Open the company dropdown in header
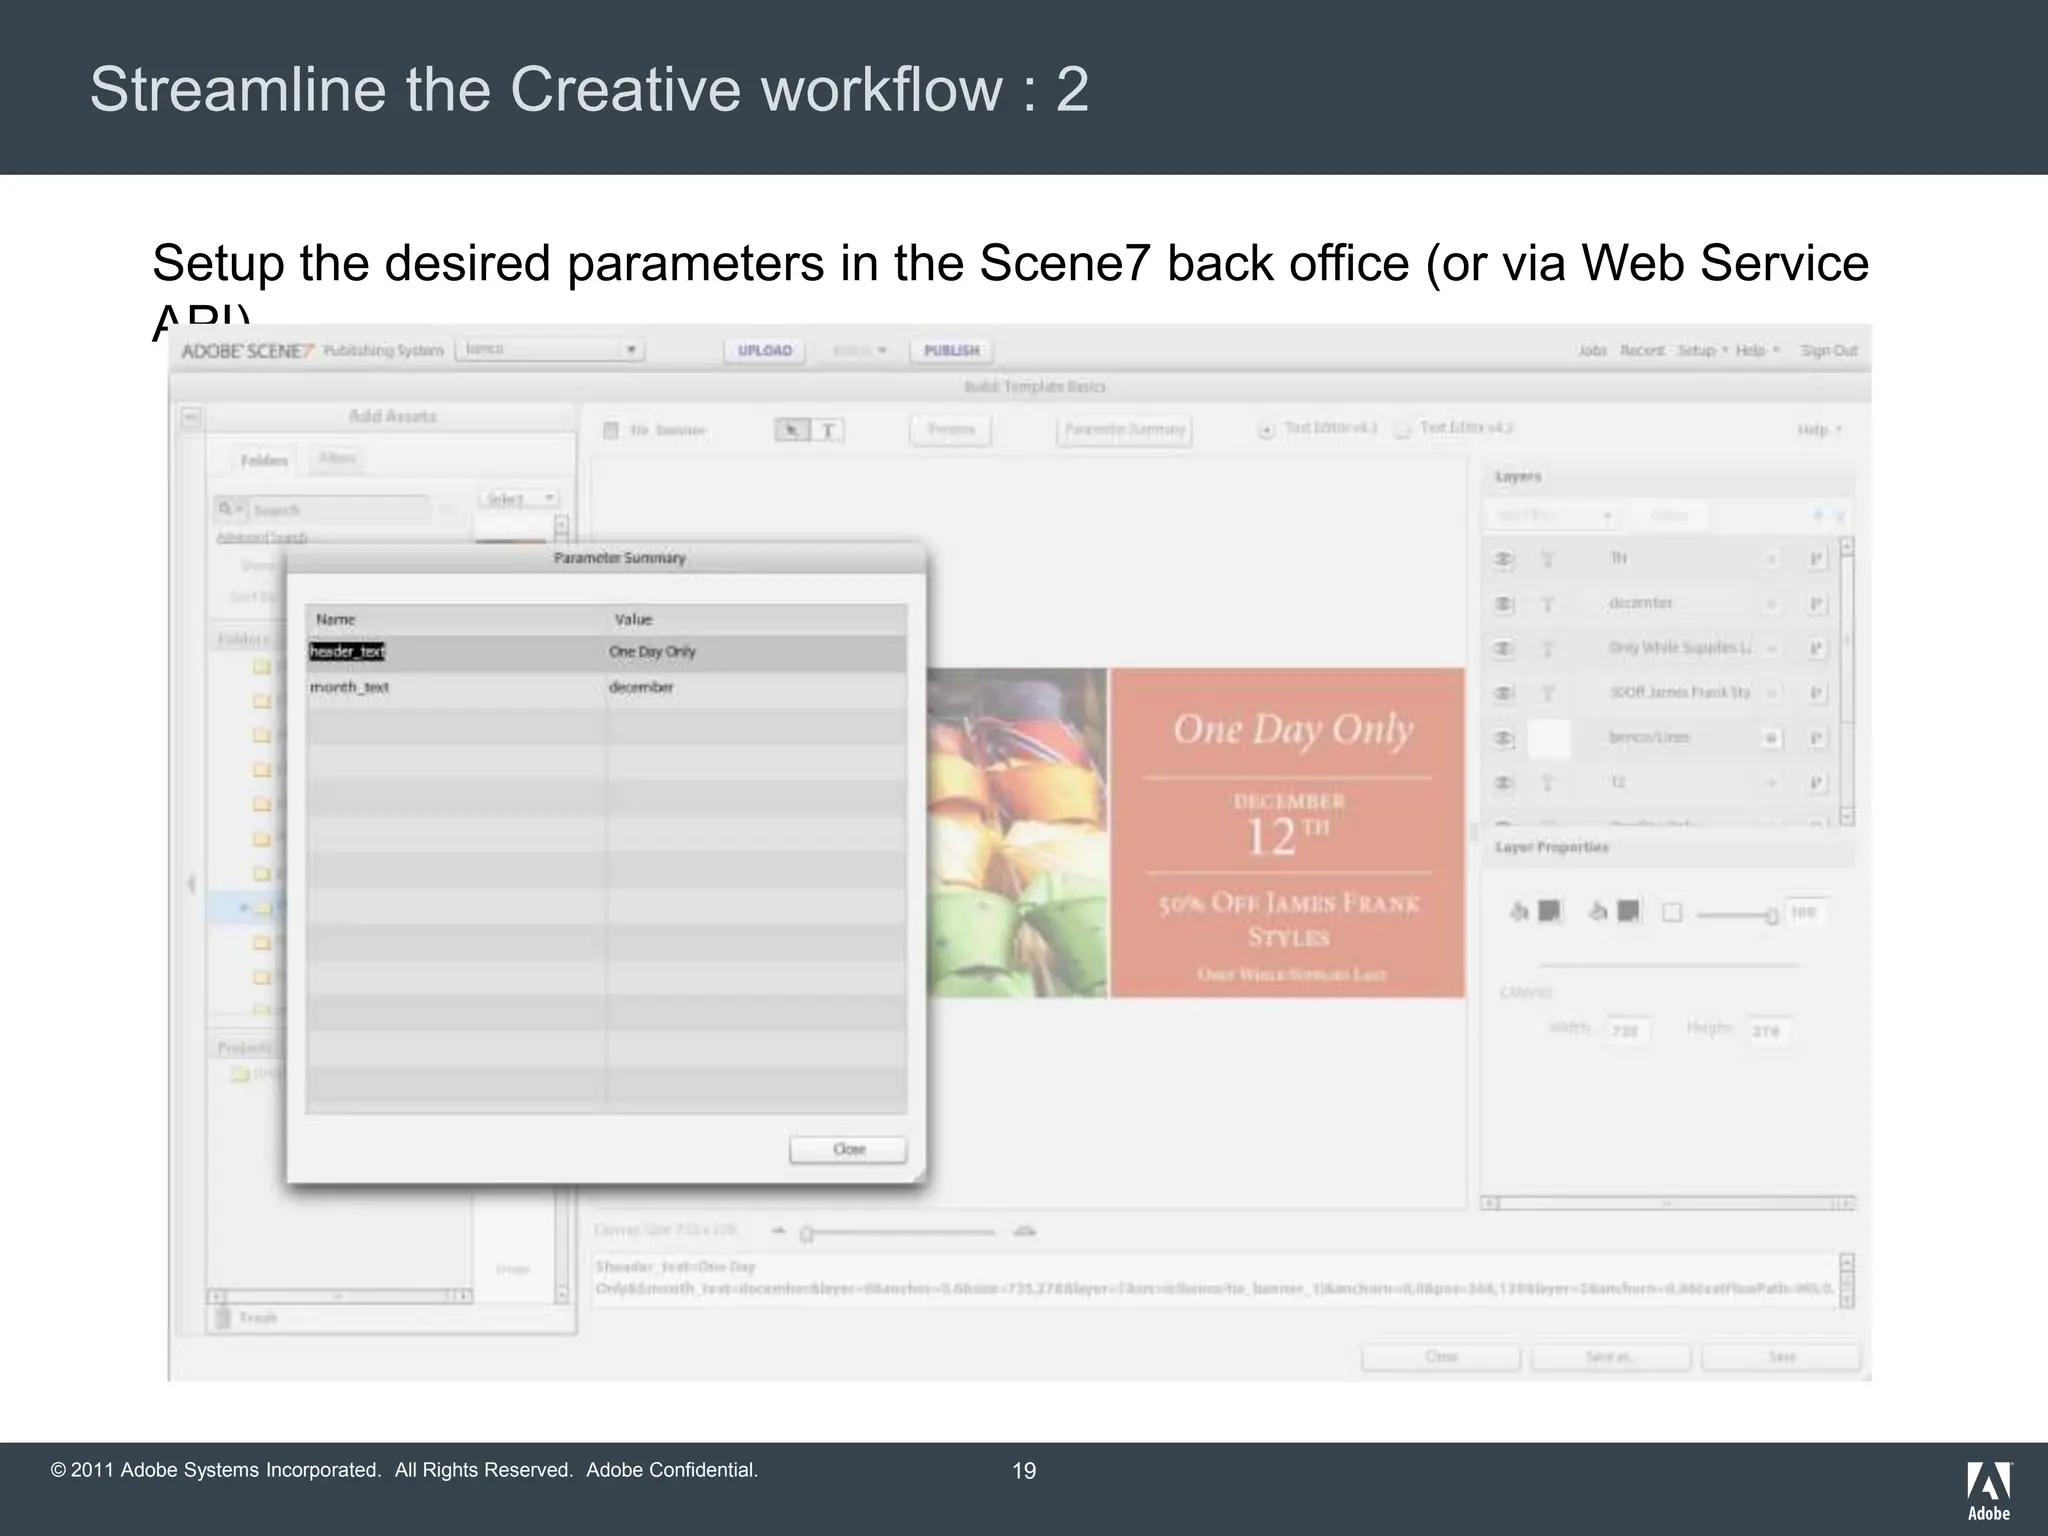2048x1536 pixels. click(550, 349)
